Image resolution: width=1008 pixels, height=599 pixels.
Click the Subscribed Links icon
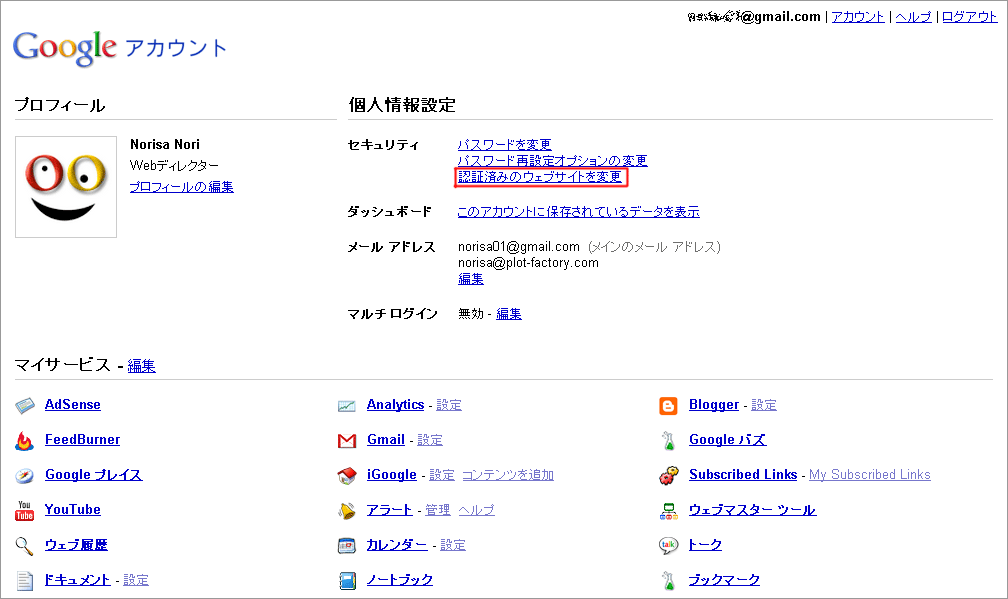tap(669, 476)
